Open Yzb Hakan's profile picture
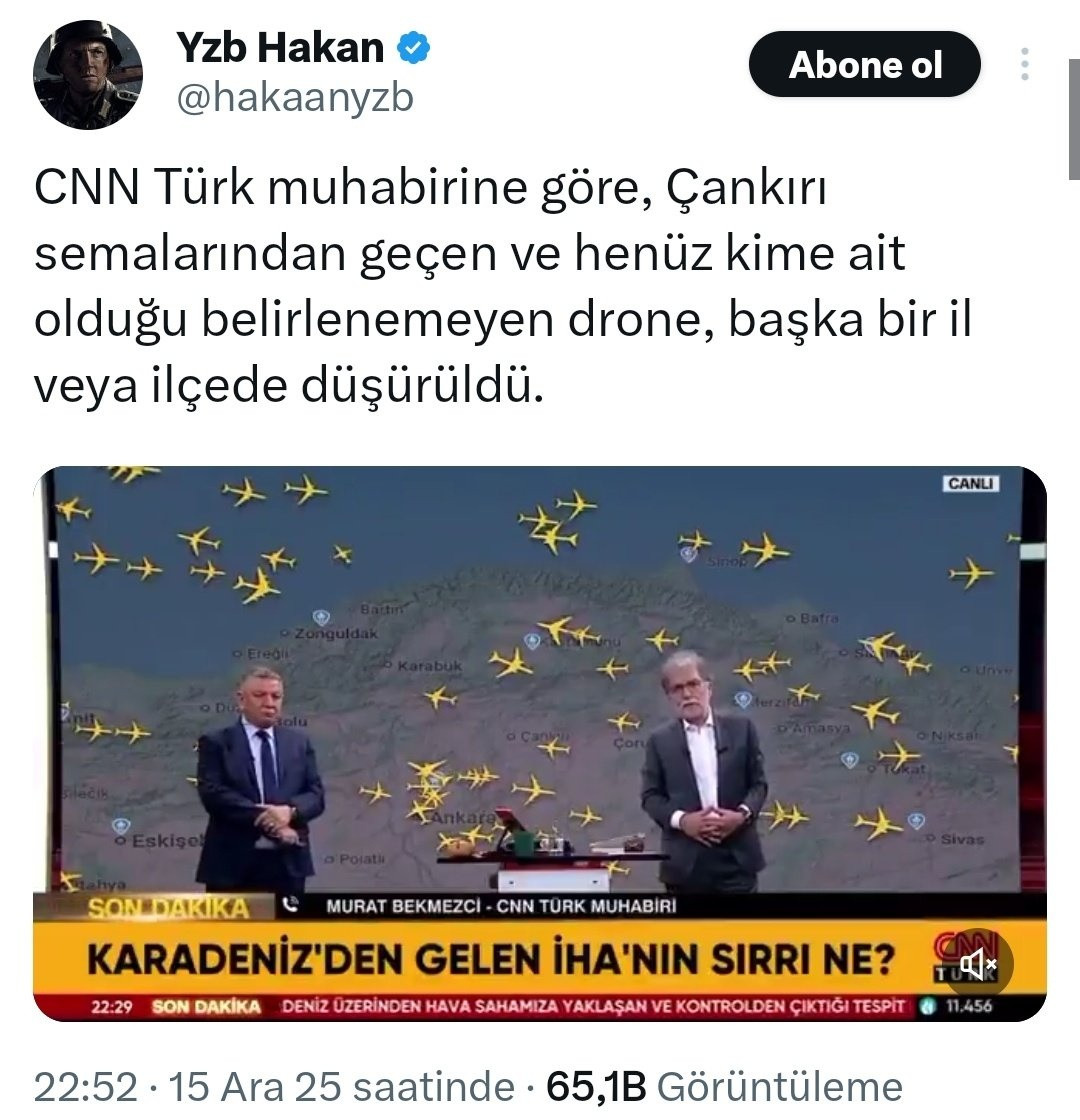 point(88,74)
